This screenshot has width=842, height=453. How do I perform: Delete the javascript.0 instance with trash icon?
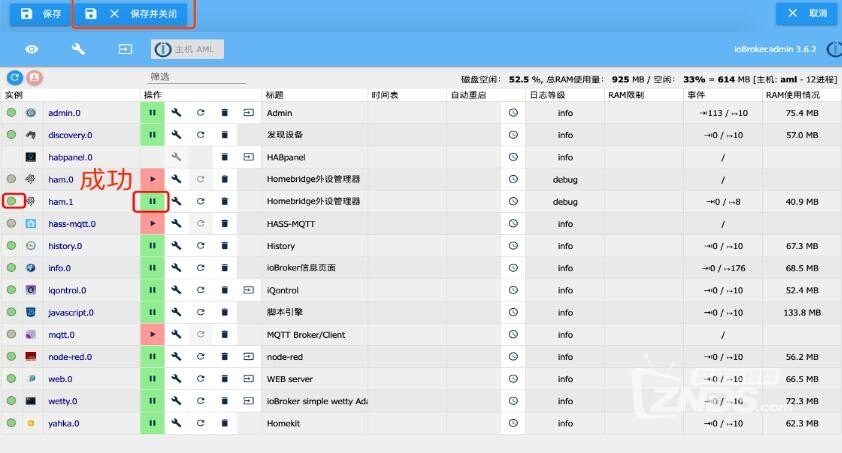(224, 312)
